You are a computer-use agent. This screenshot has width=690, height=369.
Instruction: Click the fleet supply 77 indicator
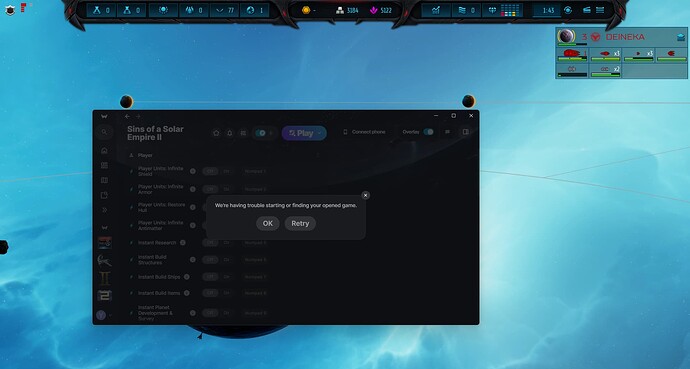224,10
